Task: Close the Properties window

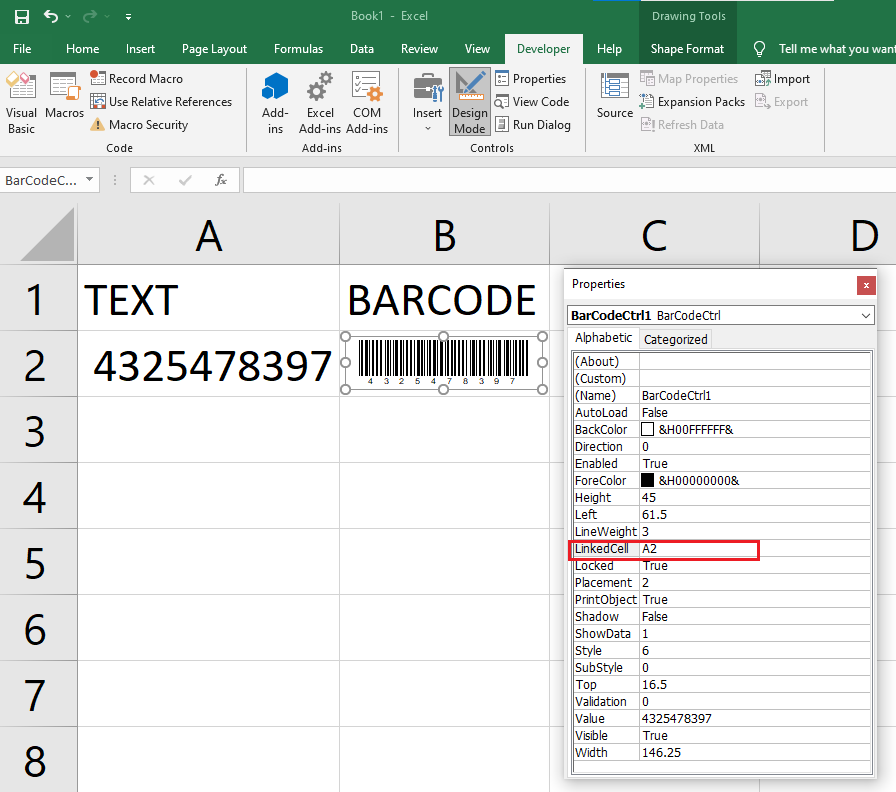Action: tap(866, 285)
